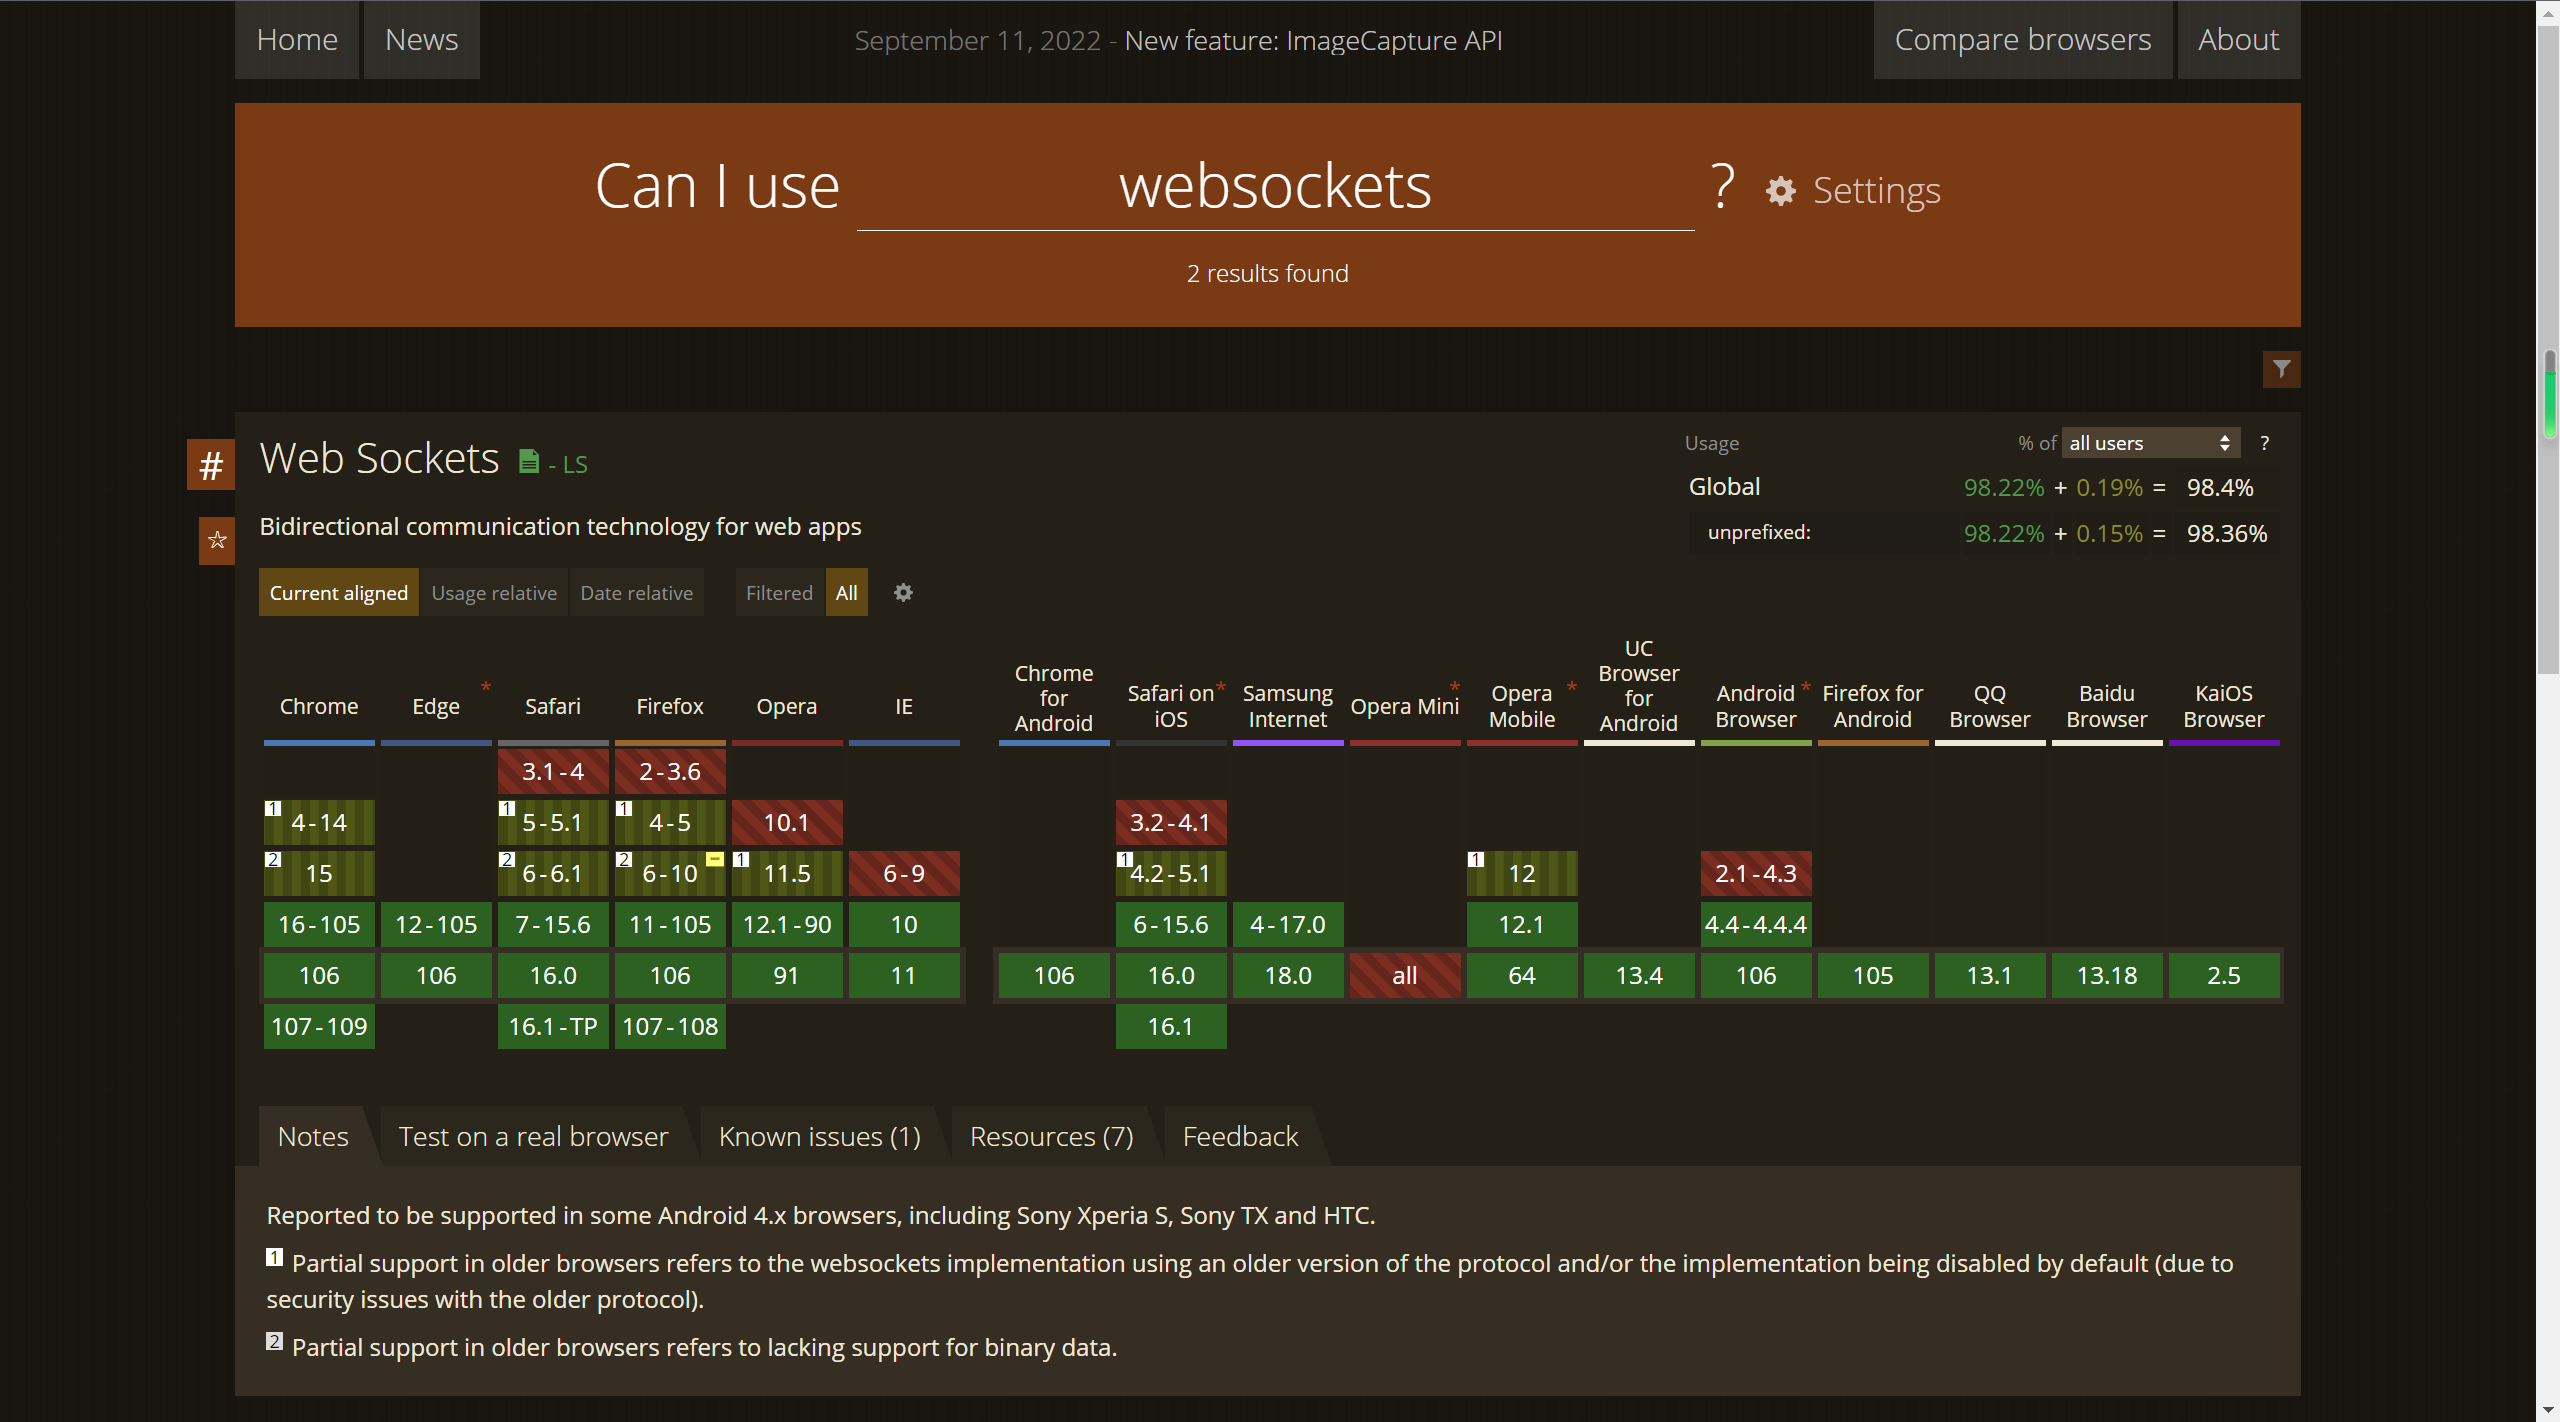Click the Opera 10.1 cell
Image resolution: width=2560 pixels, height=1422 pixels.
coord(787,823)
